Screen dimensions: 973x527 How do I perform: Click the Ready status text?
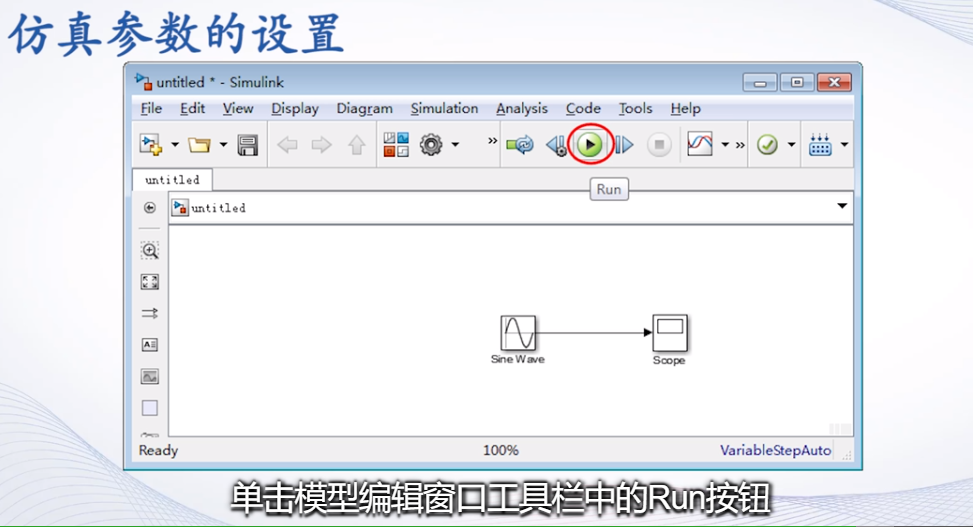[158, 451]
